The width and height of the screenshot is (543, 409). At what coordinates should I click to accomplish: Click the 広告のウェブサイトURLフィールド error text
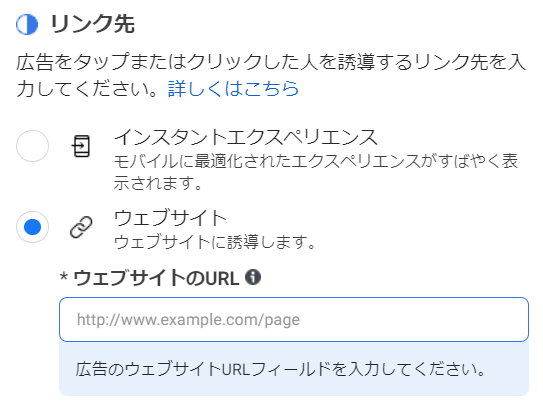coord(280,369)
